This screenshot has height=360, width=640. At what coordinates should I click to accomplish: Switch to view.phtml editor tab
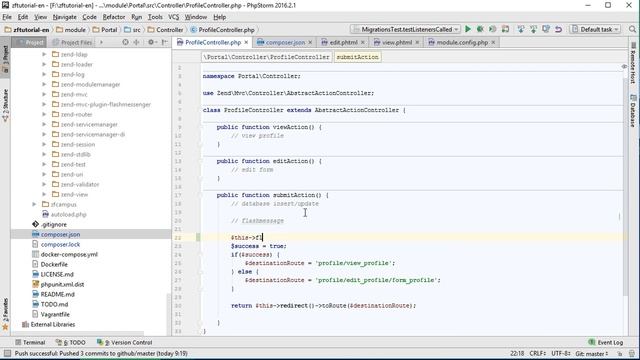(x=396, y=42)
